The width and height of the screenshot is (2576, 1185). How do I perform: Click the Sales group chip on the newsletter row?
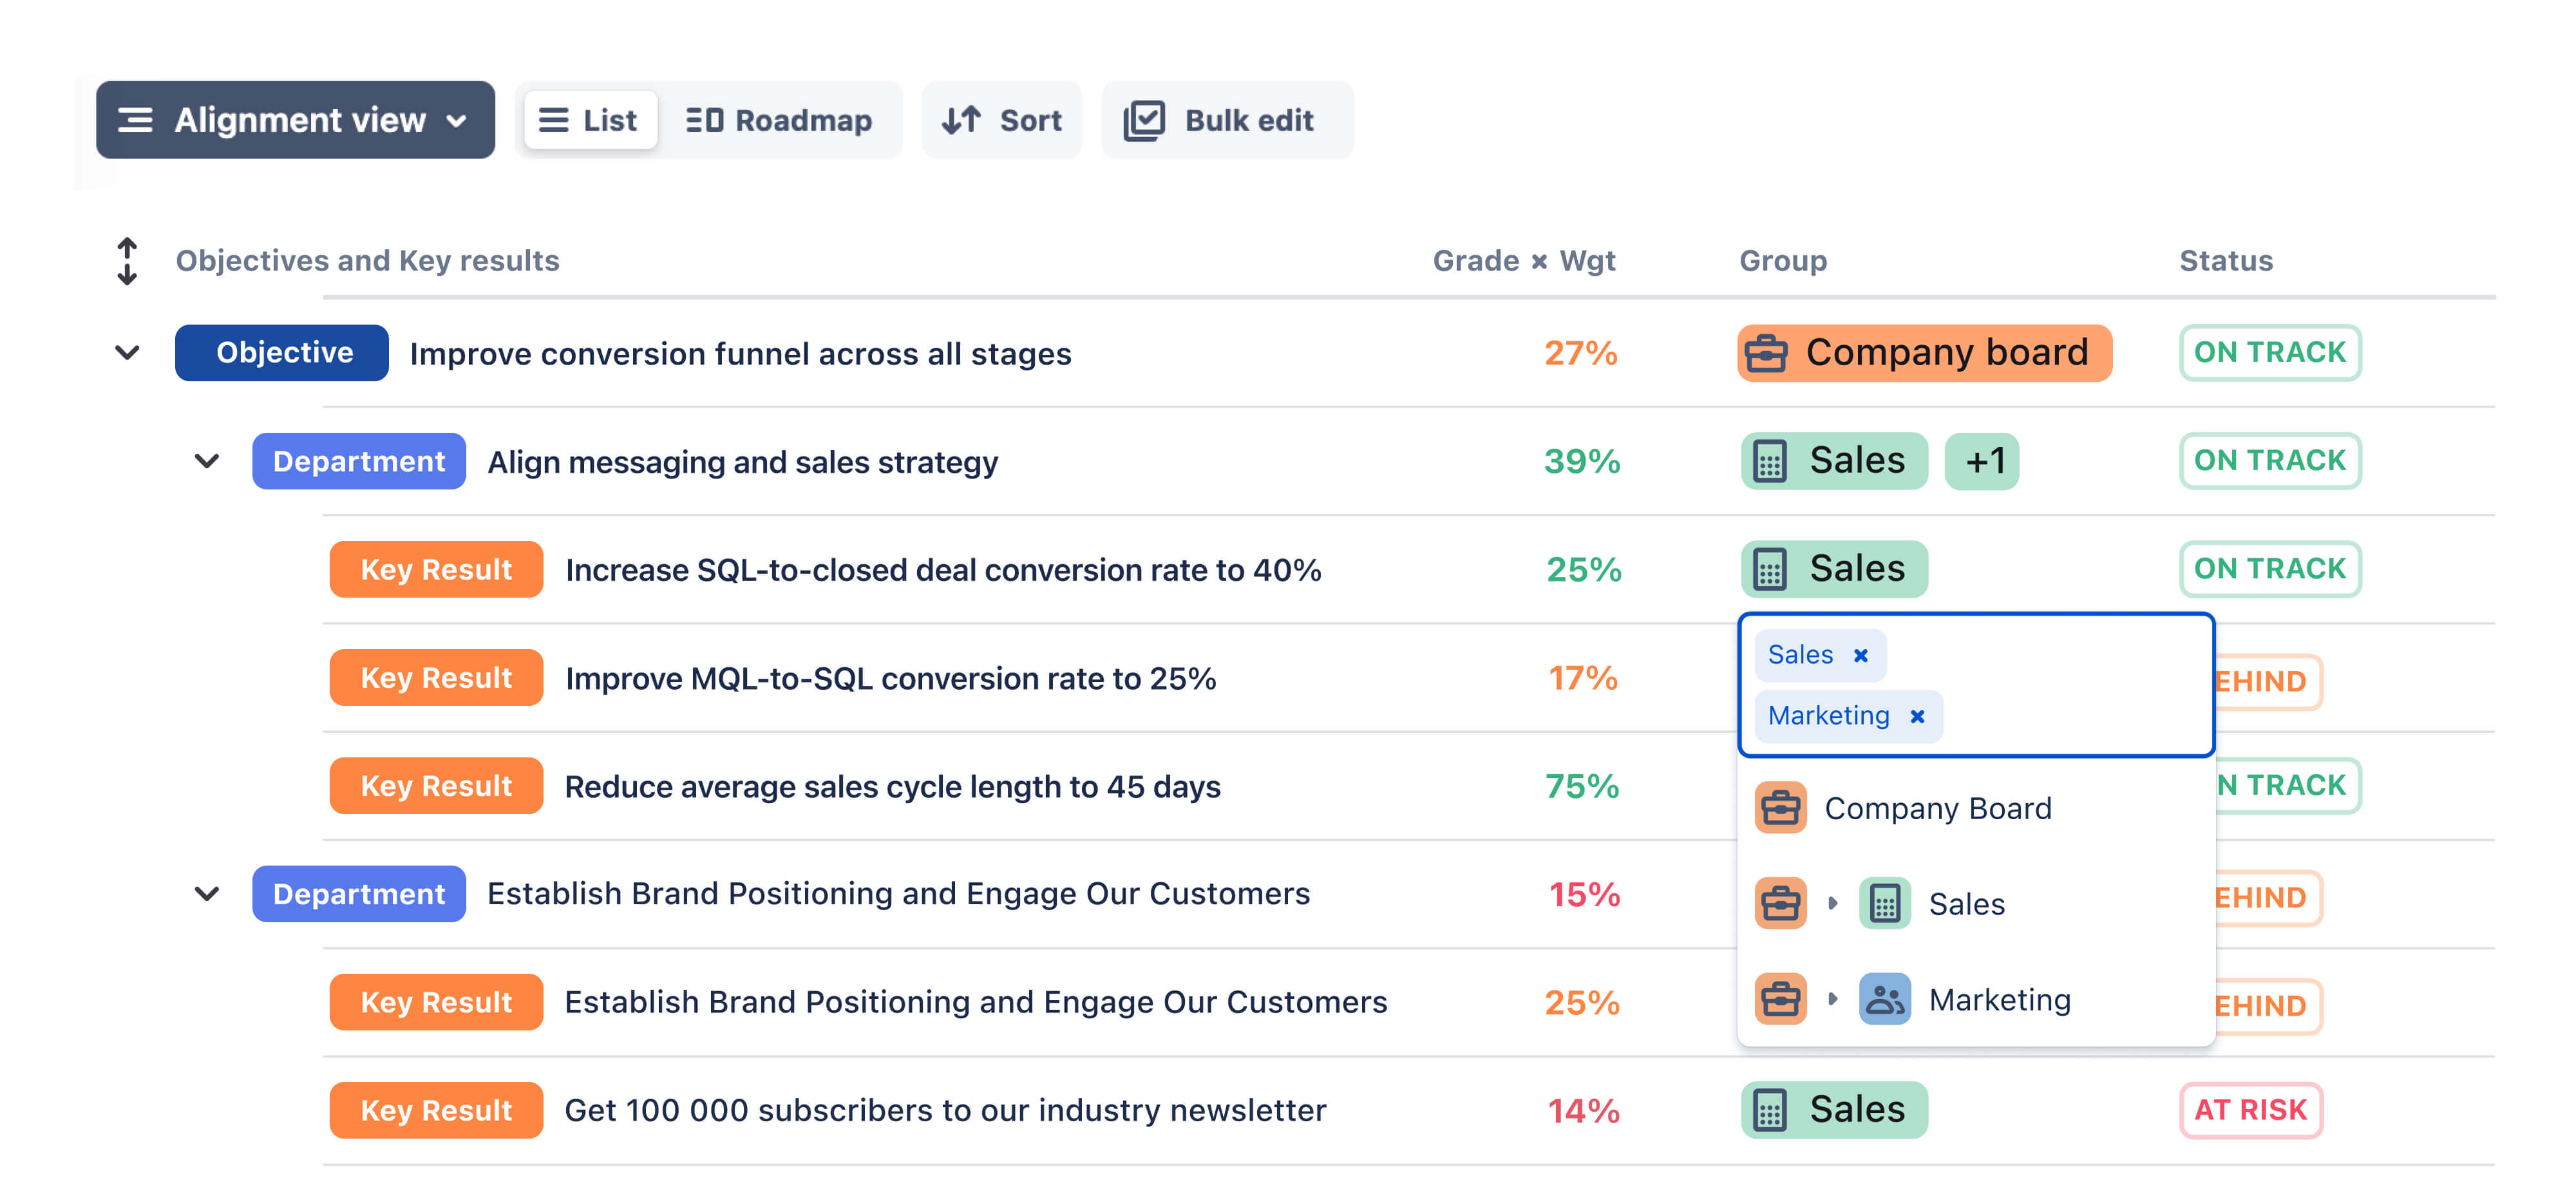click(x=1834, y=1109)
